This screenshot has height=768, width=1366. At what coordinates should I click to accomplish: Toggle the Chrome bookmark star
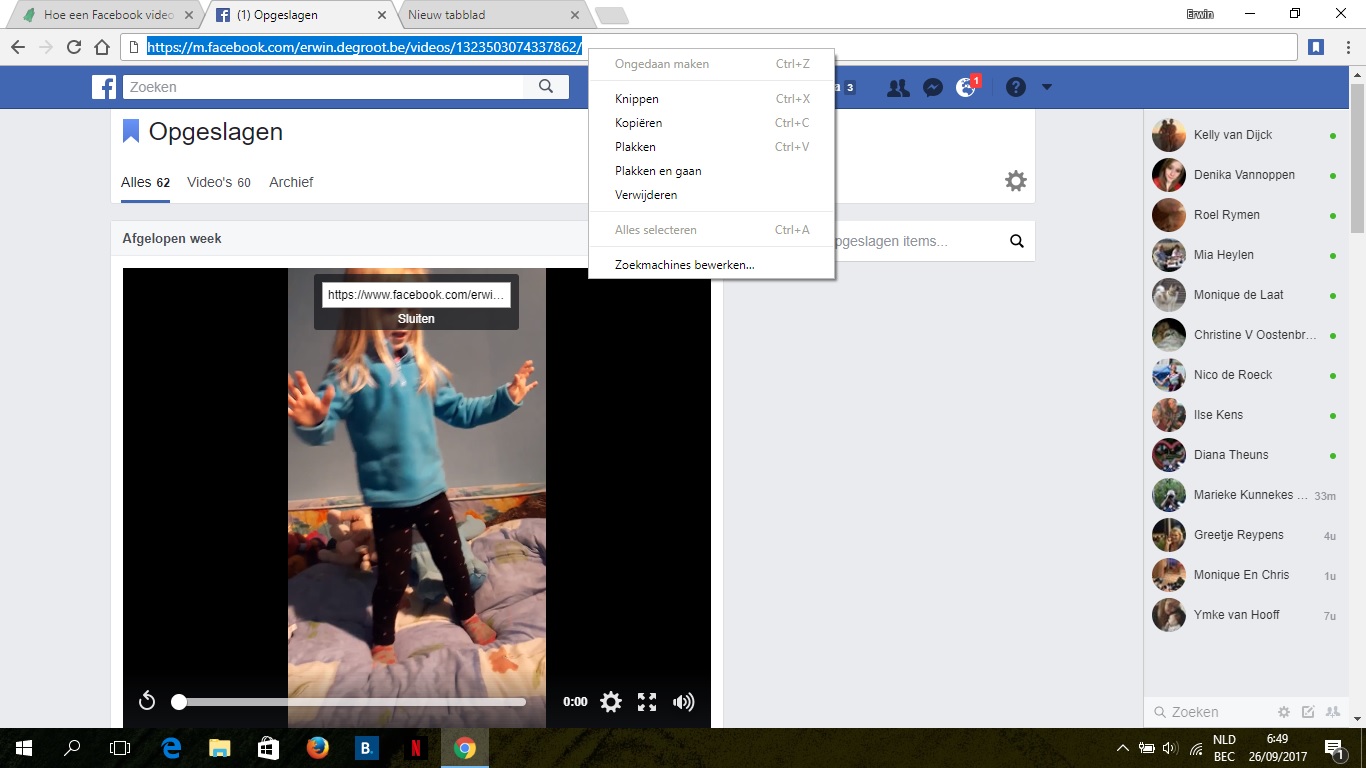tap(1317, 47)
